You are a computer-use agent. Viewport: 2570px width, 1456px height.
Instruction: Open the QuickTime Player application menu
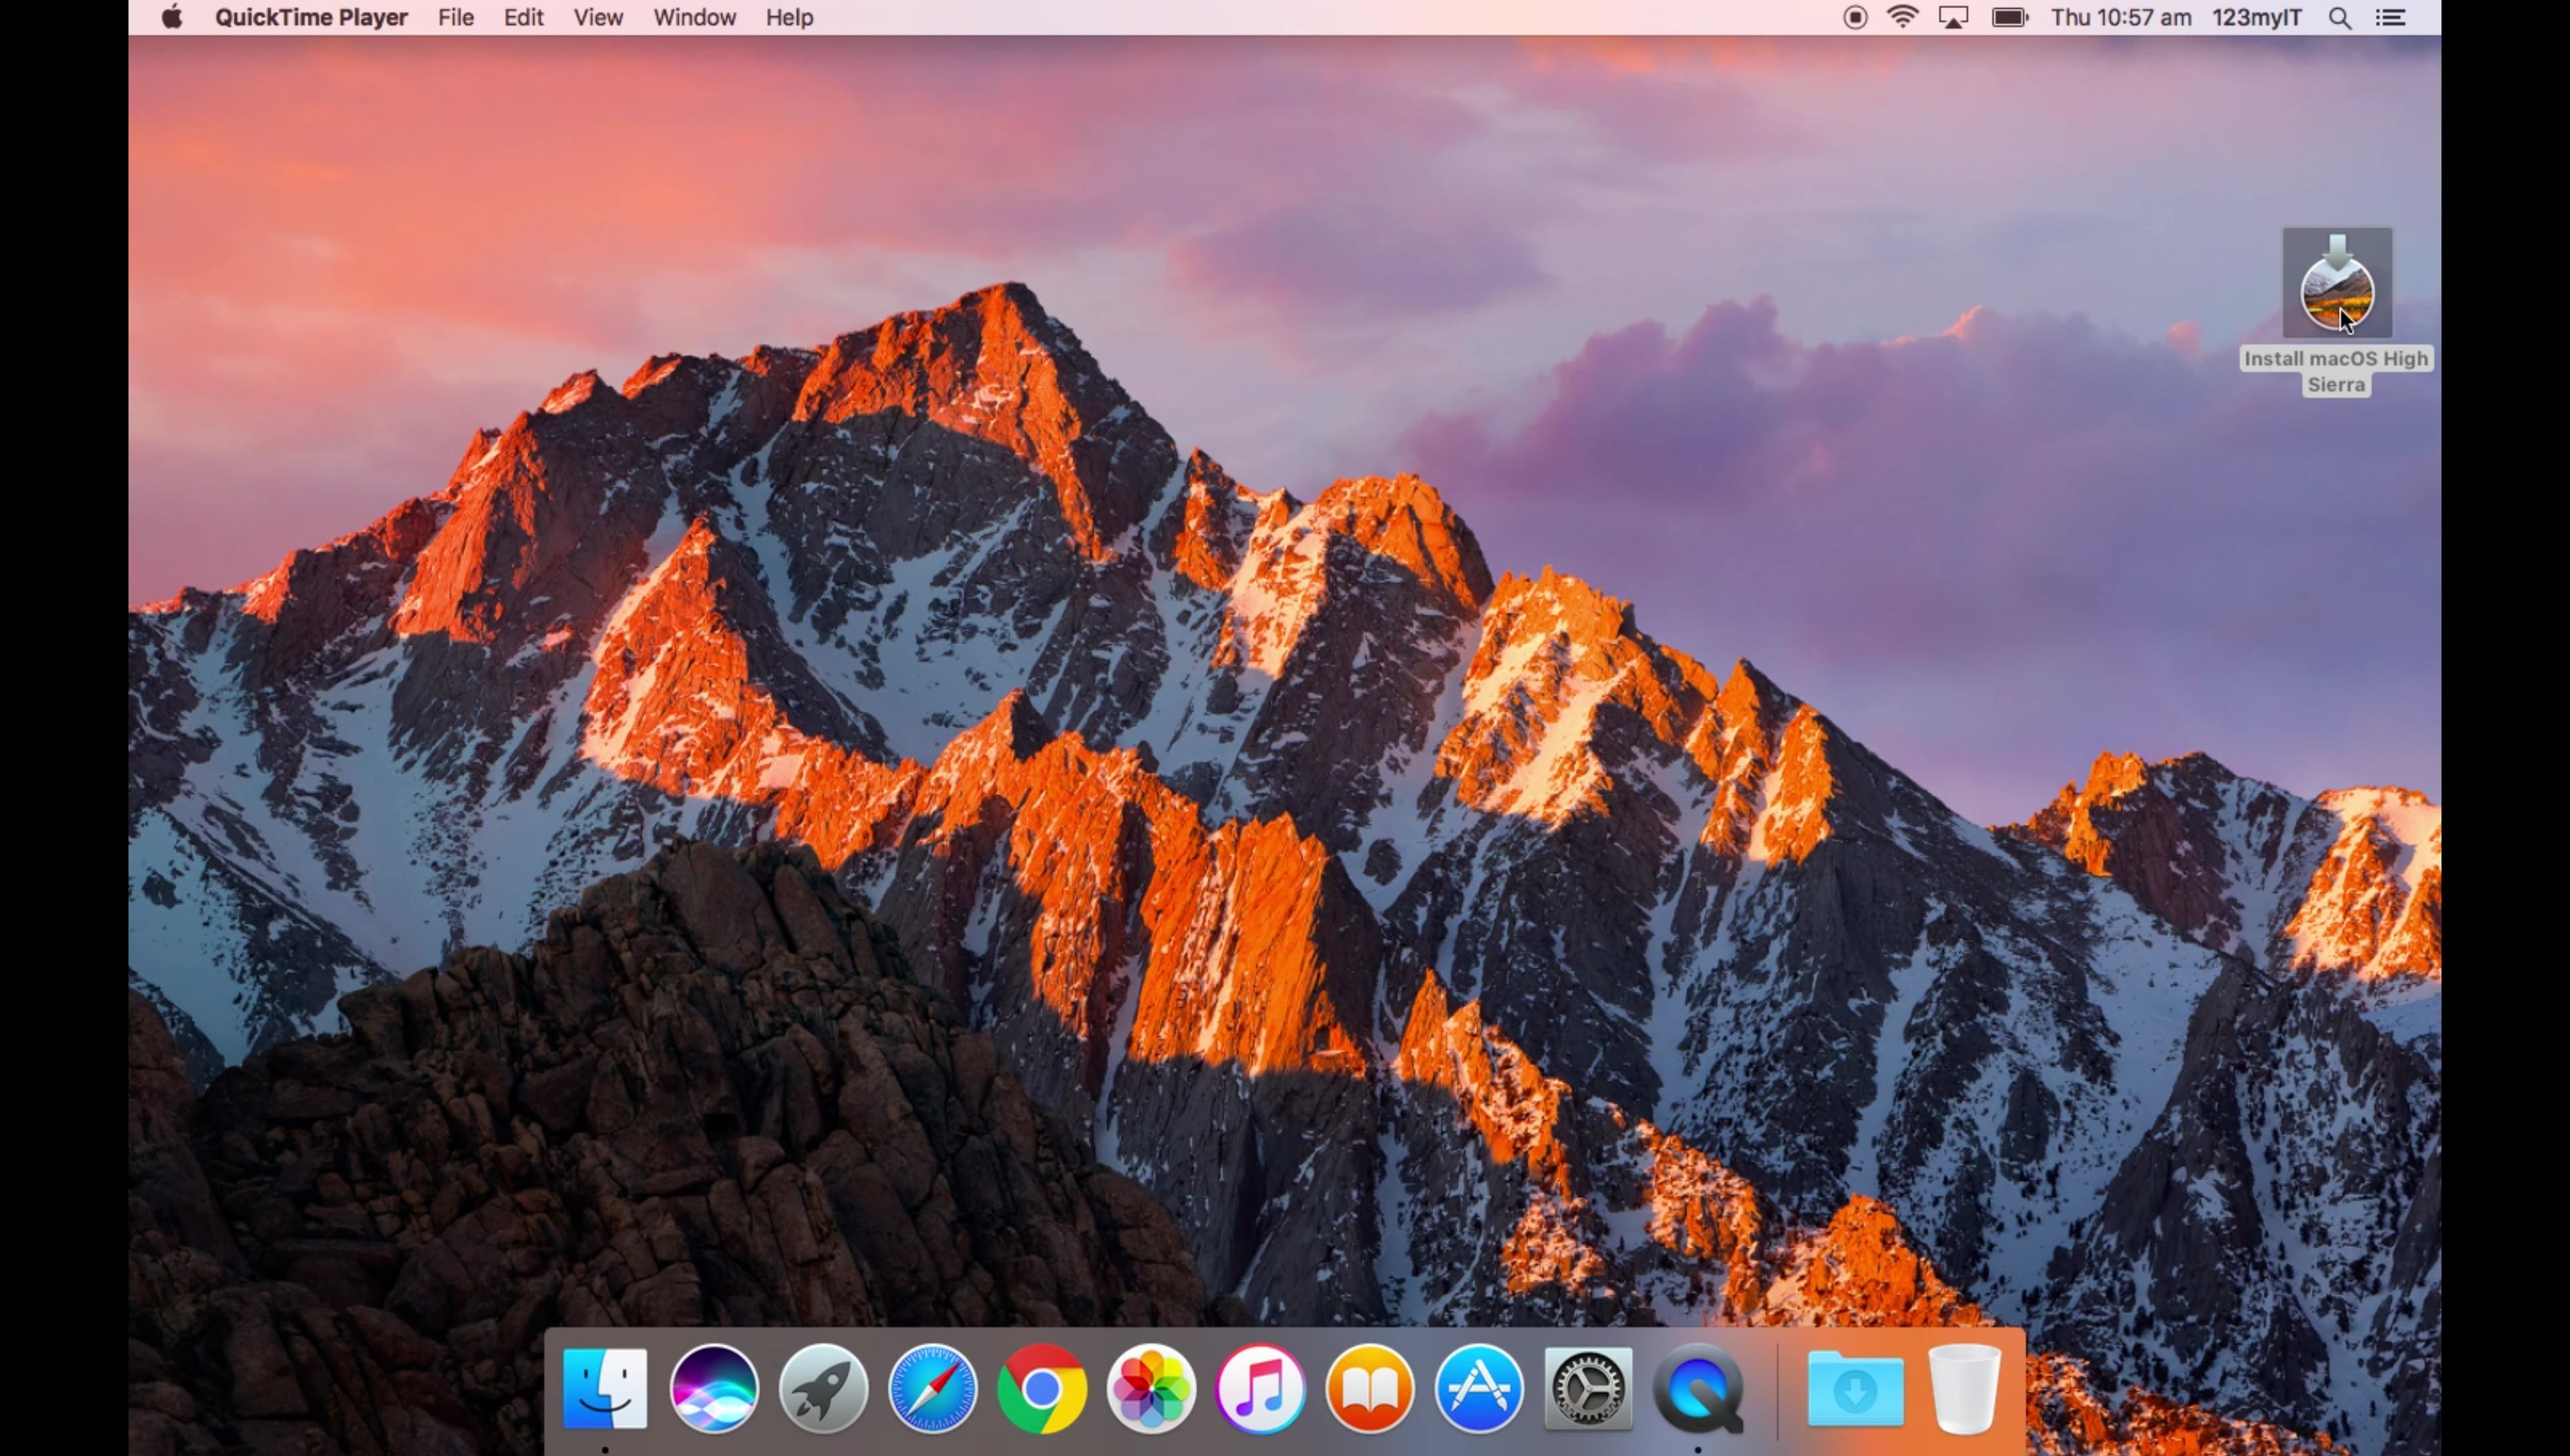(x=311, y=17)
